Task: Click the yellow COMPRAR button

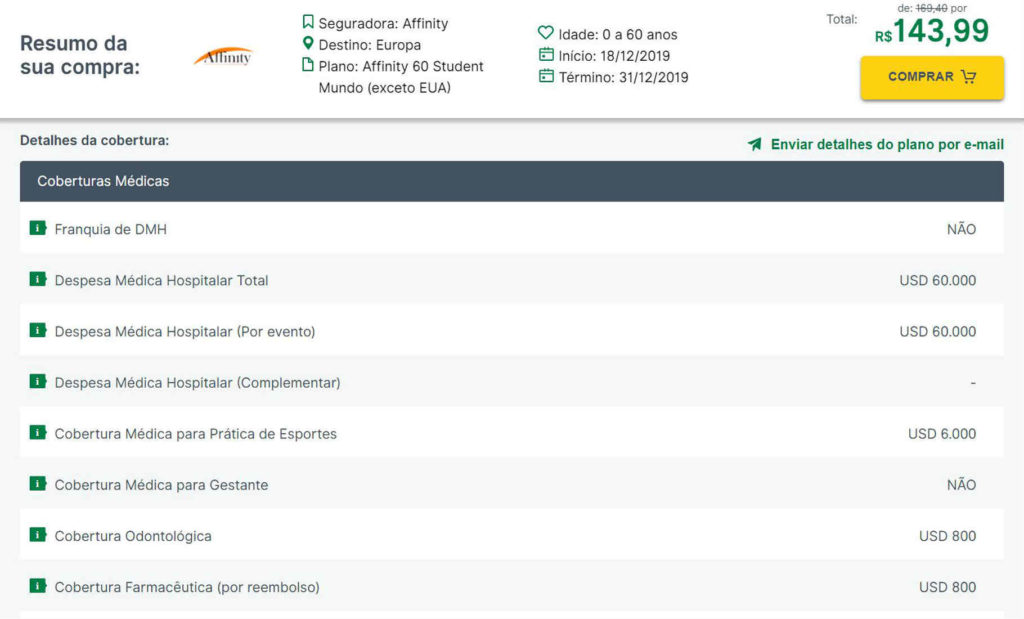Action: pos(932,77)
